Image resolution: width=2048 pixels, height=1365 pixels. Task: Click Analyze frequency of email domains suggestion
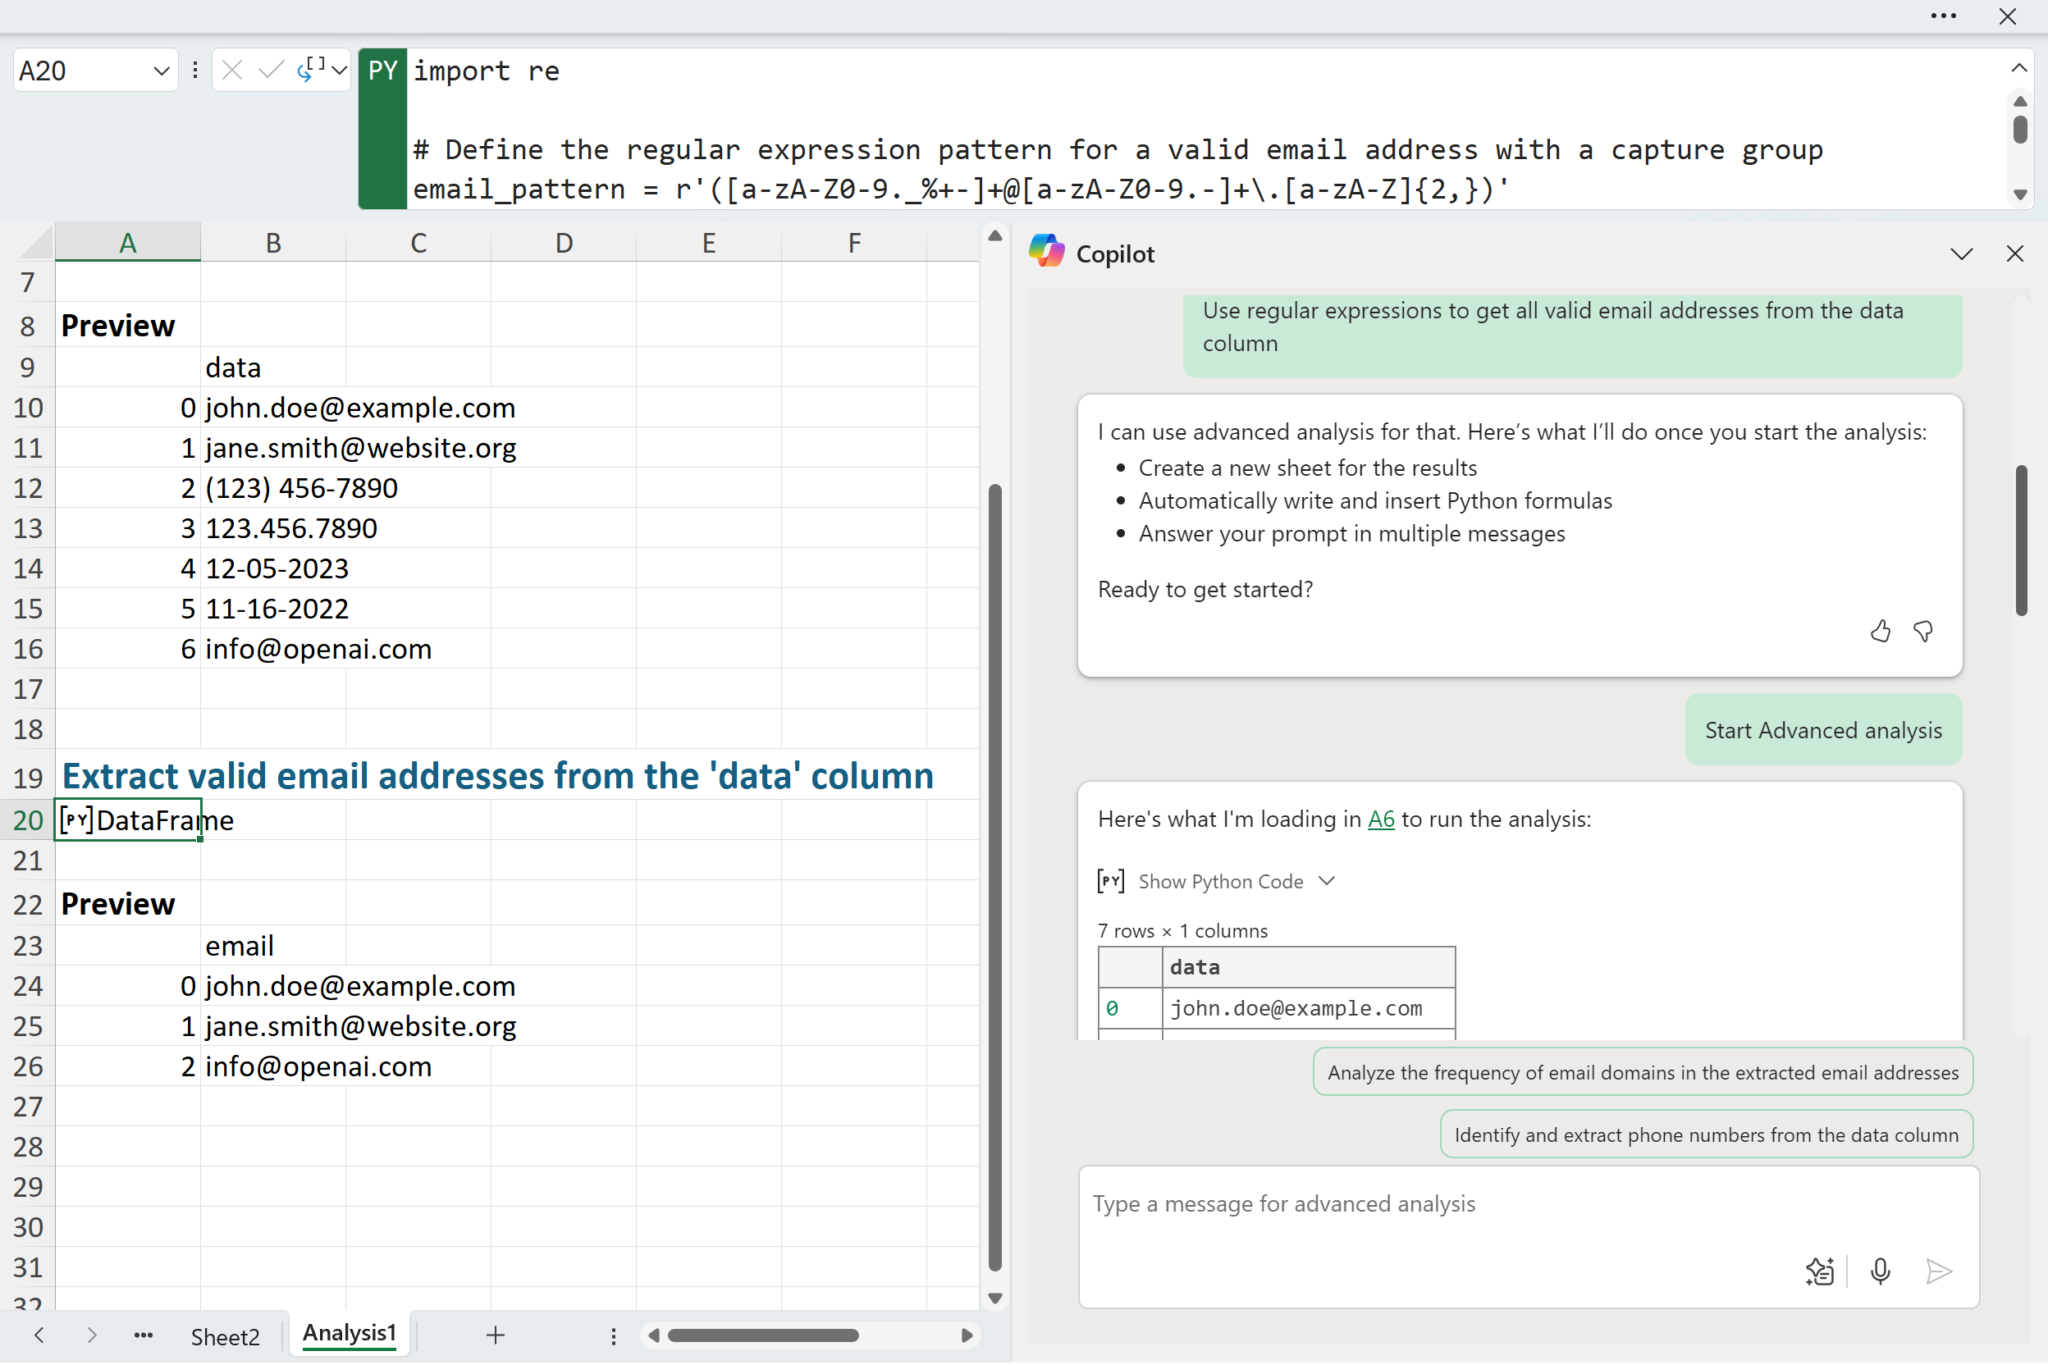(1642, 1072)
